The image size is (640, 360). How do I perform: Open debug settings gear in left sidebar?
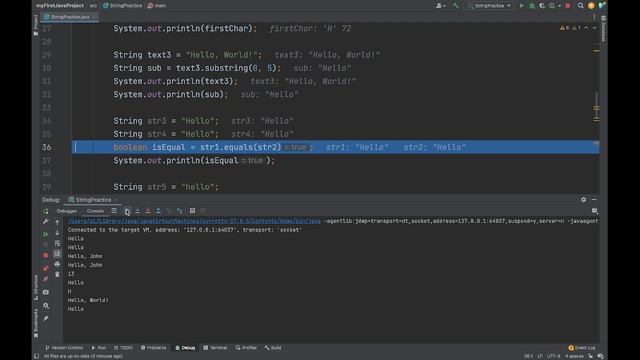[46, 305]
